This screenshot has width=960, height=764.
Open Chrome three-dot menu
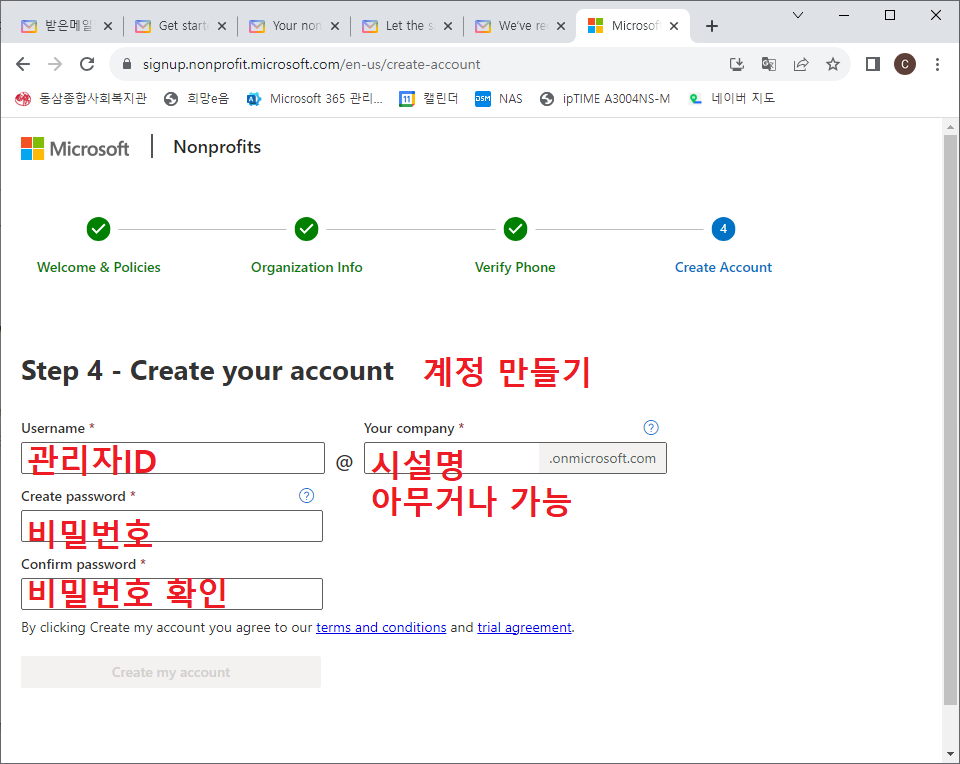(937, 64)
